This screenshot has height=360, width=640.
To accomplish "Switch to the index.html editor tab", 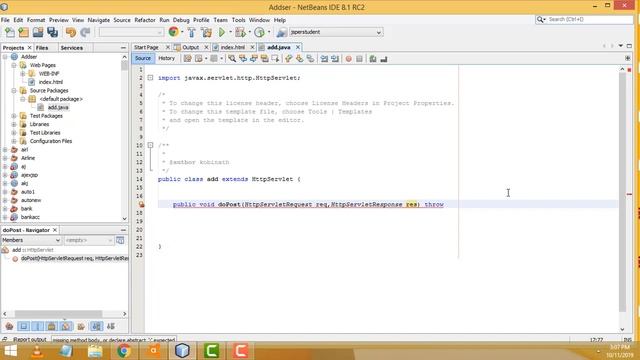I will pos(232,47).
